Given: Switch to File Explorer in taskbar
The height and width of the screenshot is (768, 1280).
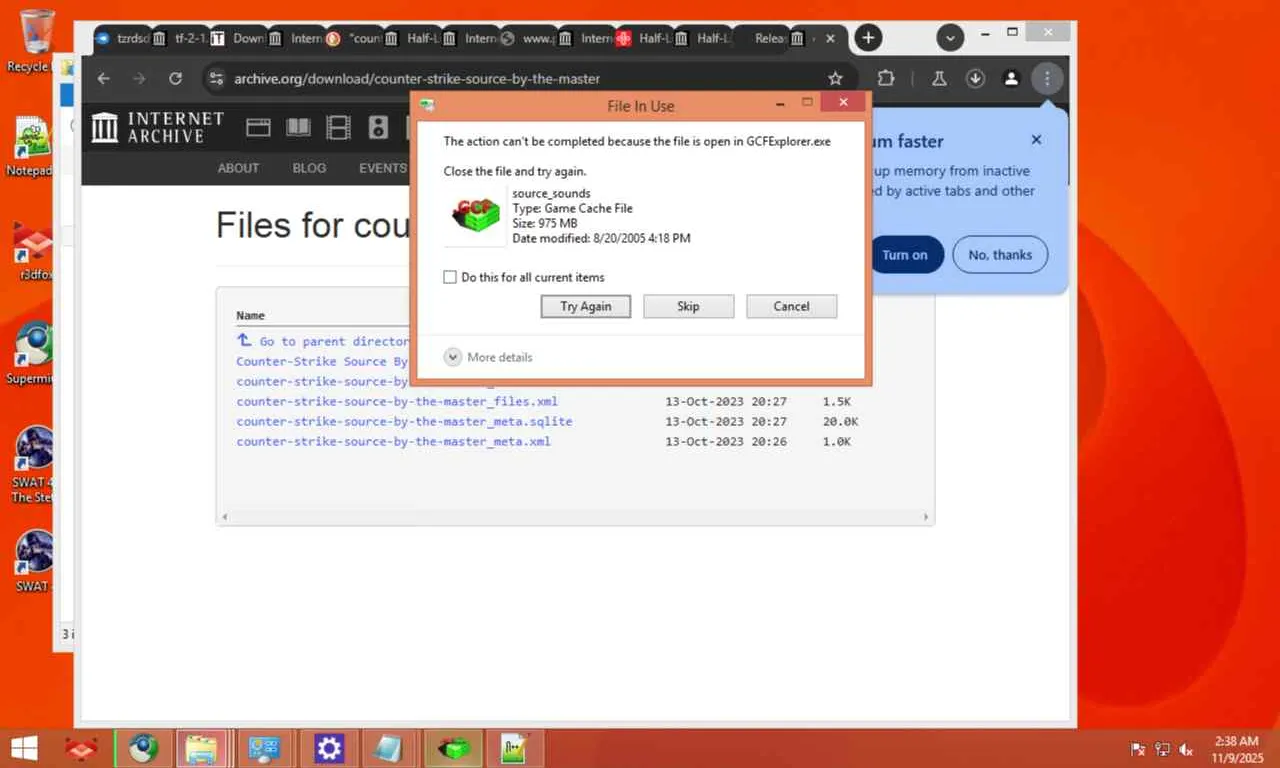Looking at the screenshot, I should click(203, 748).
